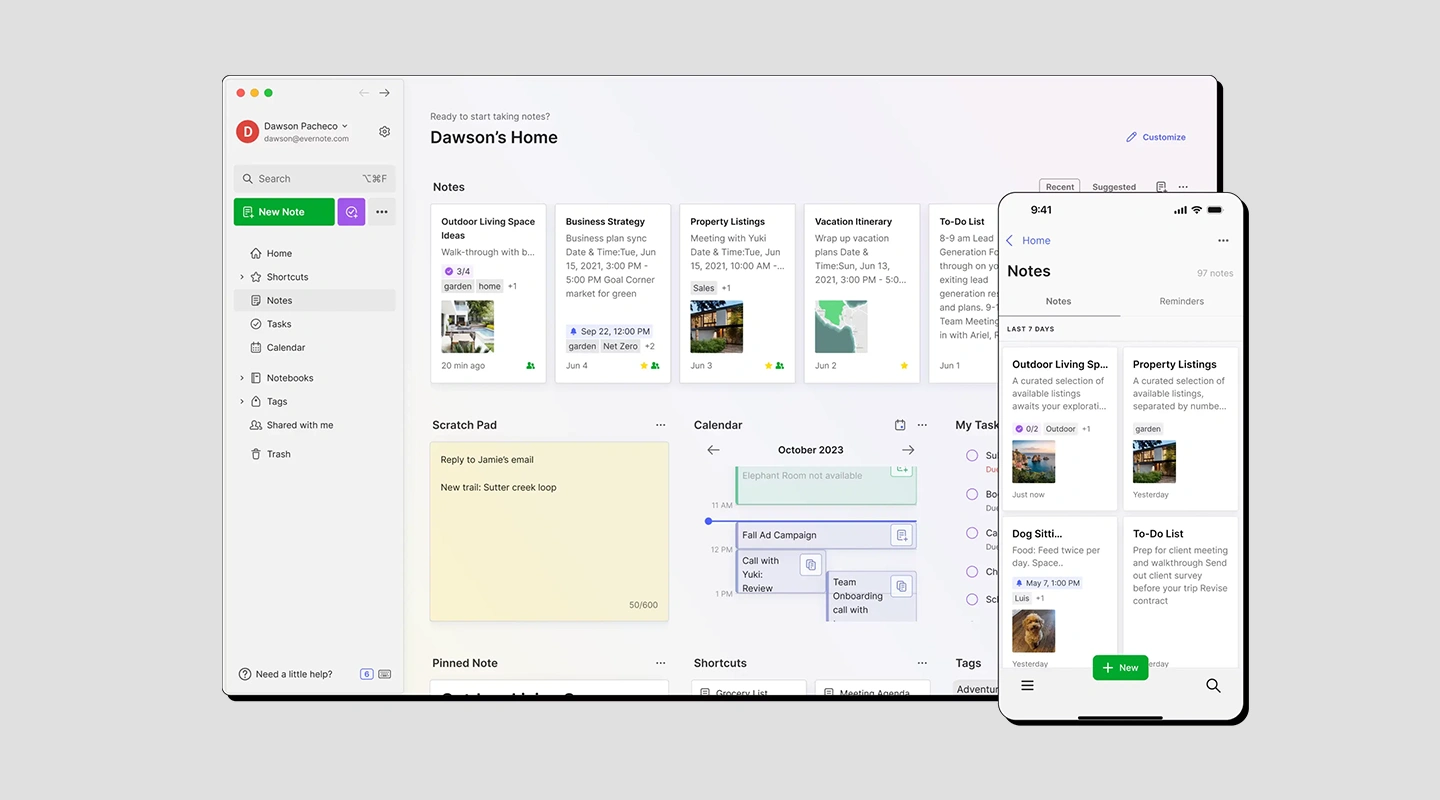Show +1 more tags on Outdoor Living card
The height and width of the screenshot is (800, 1440).
click(512, 286)
